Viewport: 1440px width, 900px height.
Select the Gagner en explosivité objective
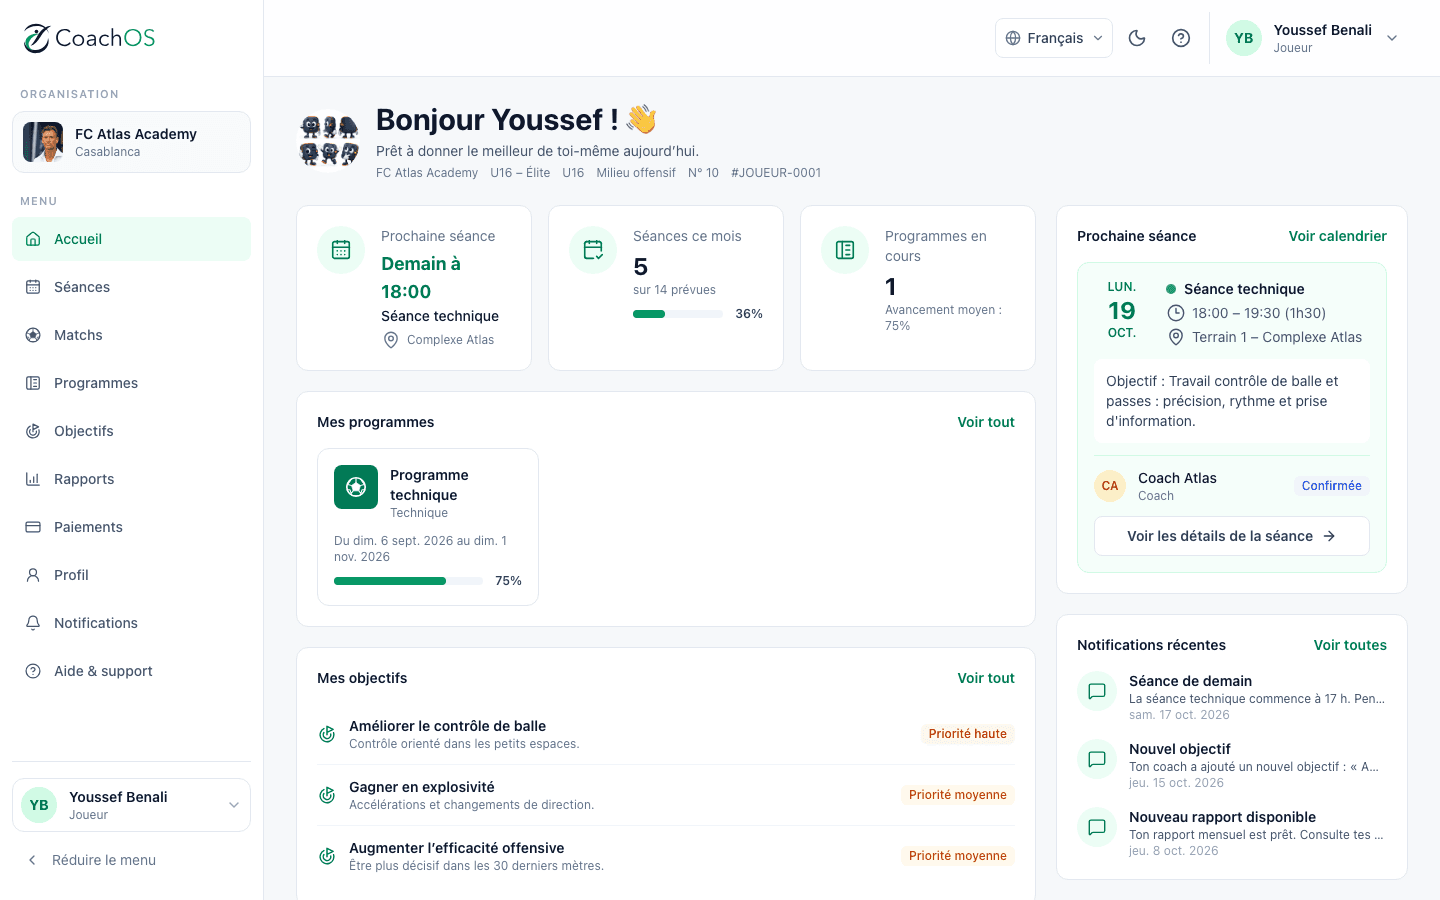pos(666,795)
